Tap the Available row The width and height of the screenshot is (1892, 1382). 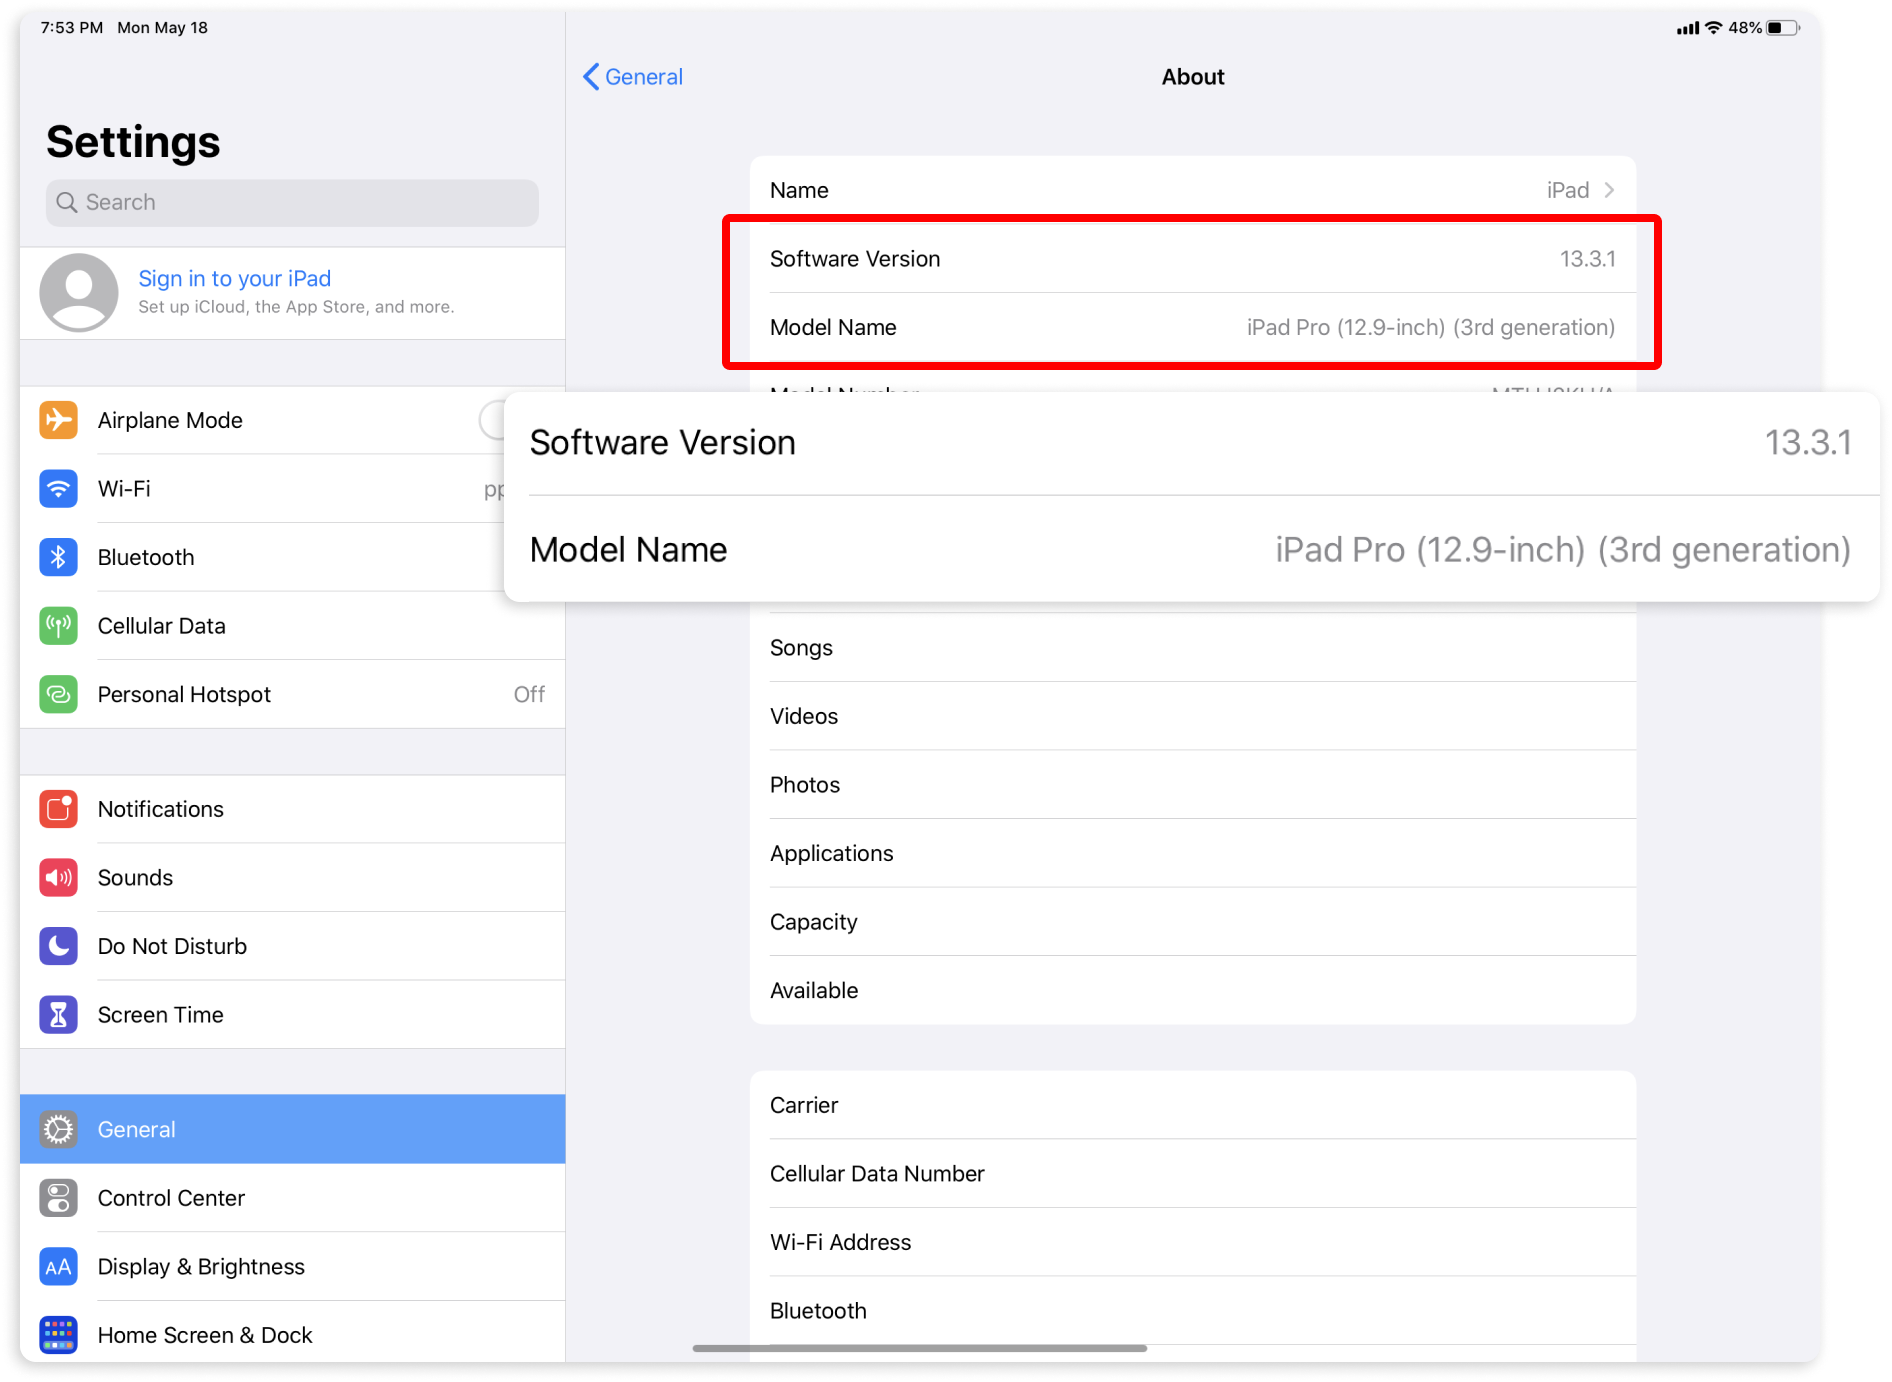point(1193,990)
